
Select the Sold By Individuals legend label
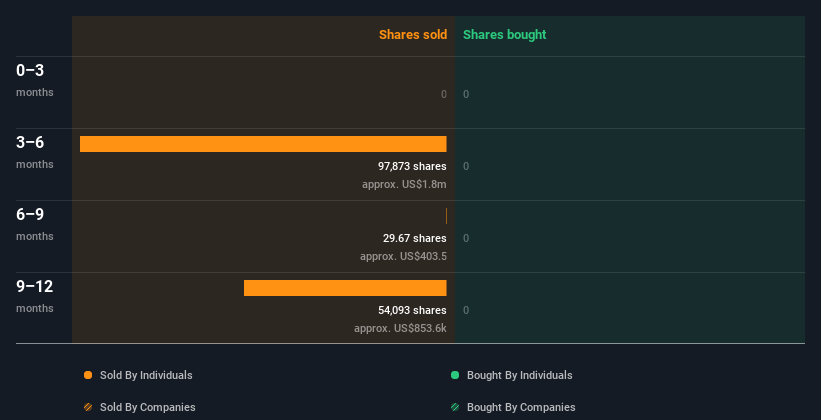[x=146, y=375]
